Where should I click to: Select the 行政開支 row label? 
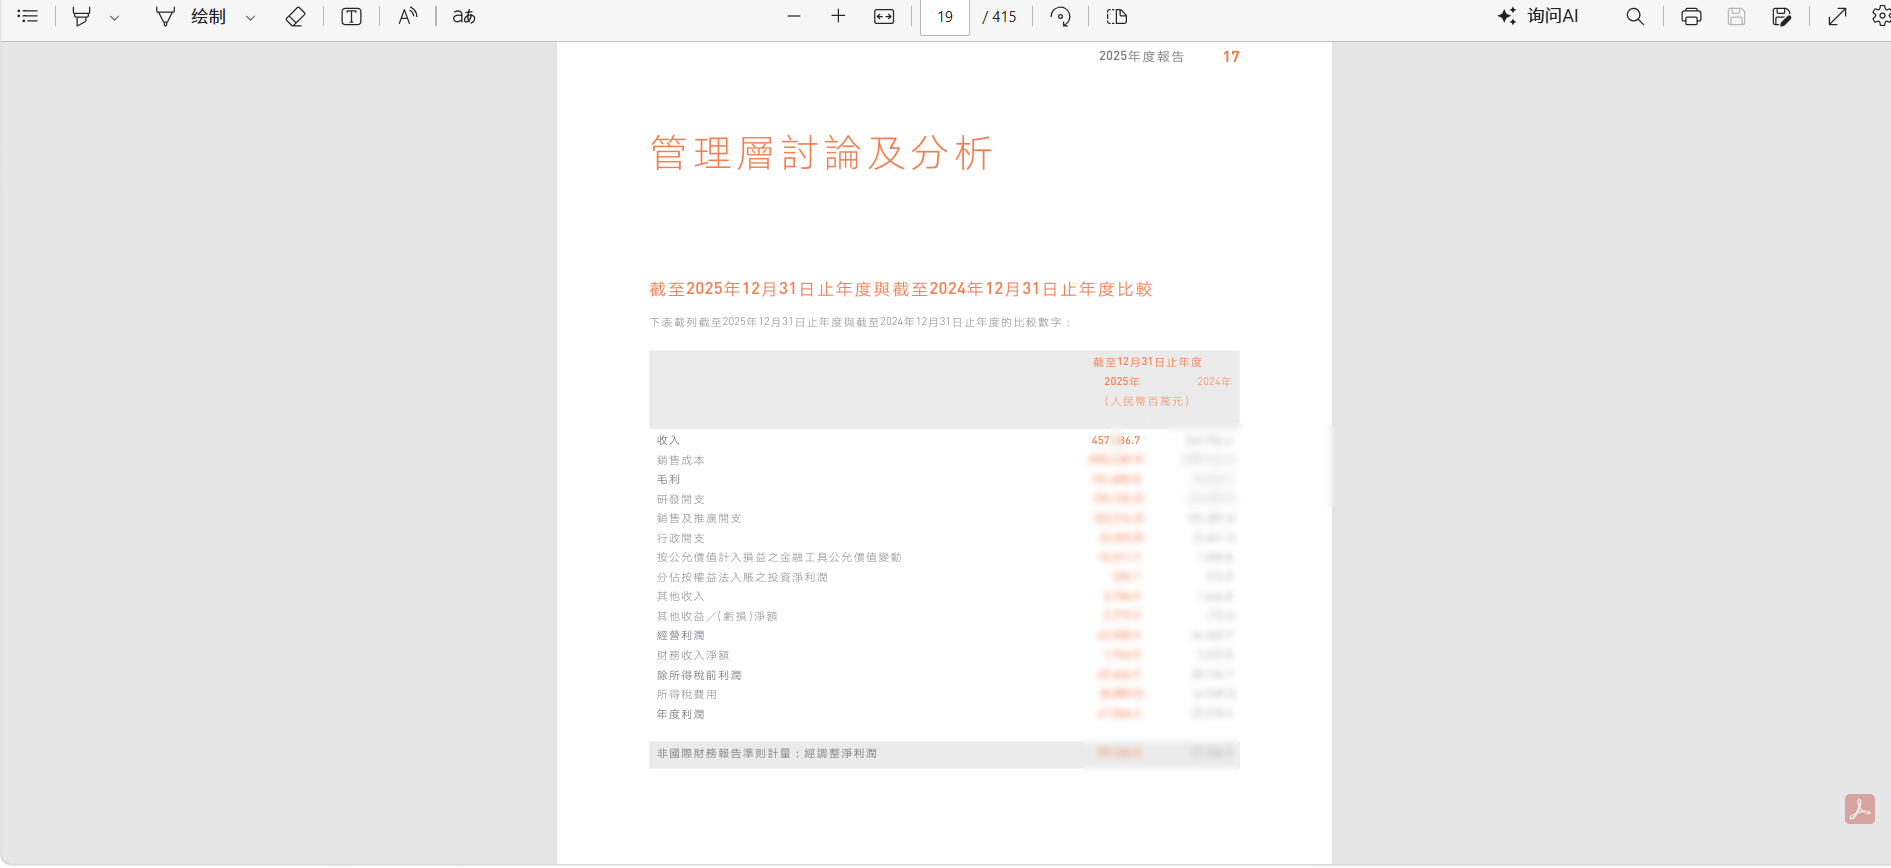click(x=680, y=538)
